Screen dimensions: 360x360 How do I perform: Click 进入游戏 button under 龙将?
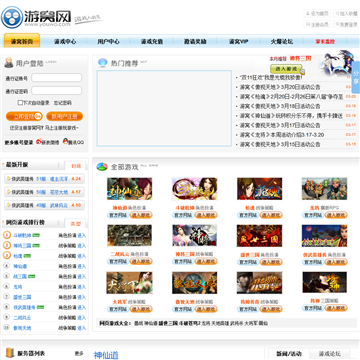click(336, 215)
